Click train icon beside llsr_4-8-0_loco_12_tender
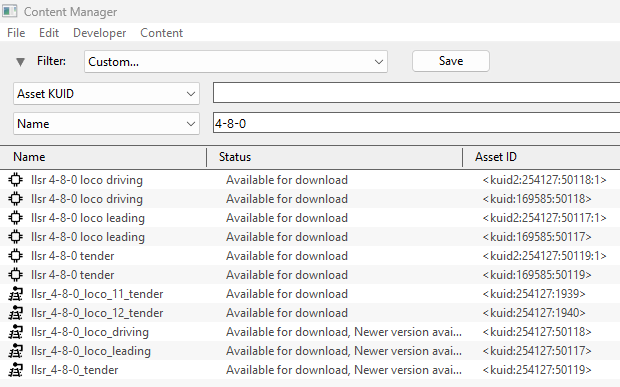 click(x=15, y=313)
